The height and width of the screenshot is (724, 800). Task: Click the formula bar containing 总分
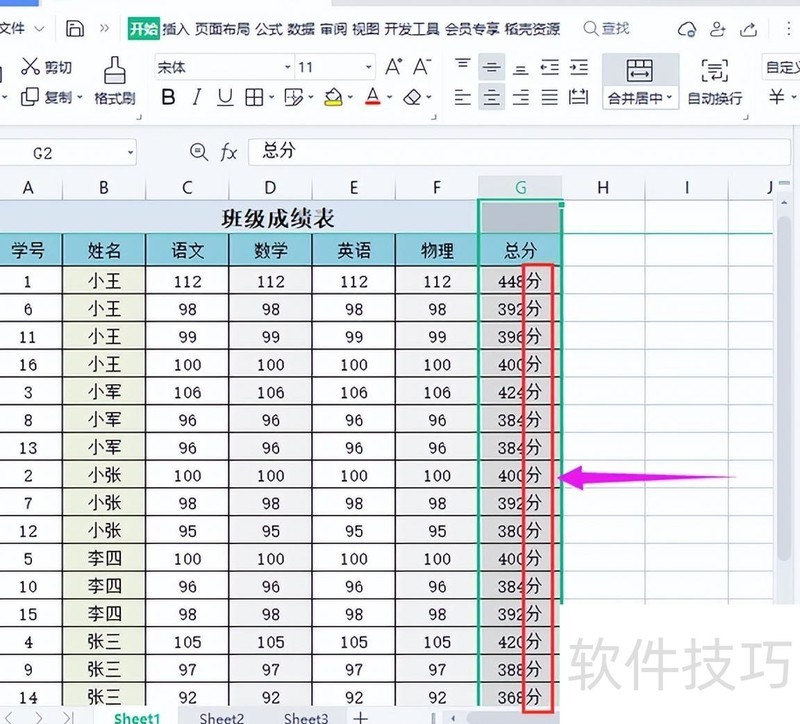click(x=519, y=152)
